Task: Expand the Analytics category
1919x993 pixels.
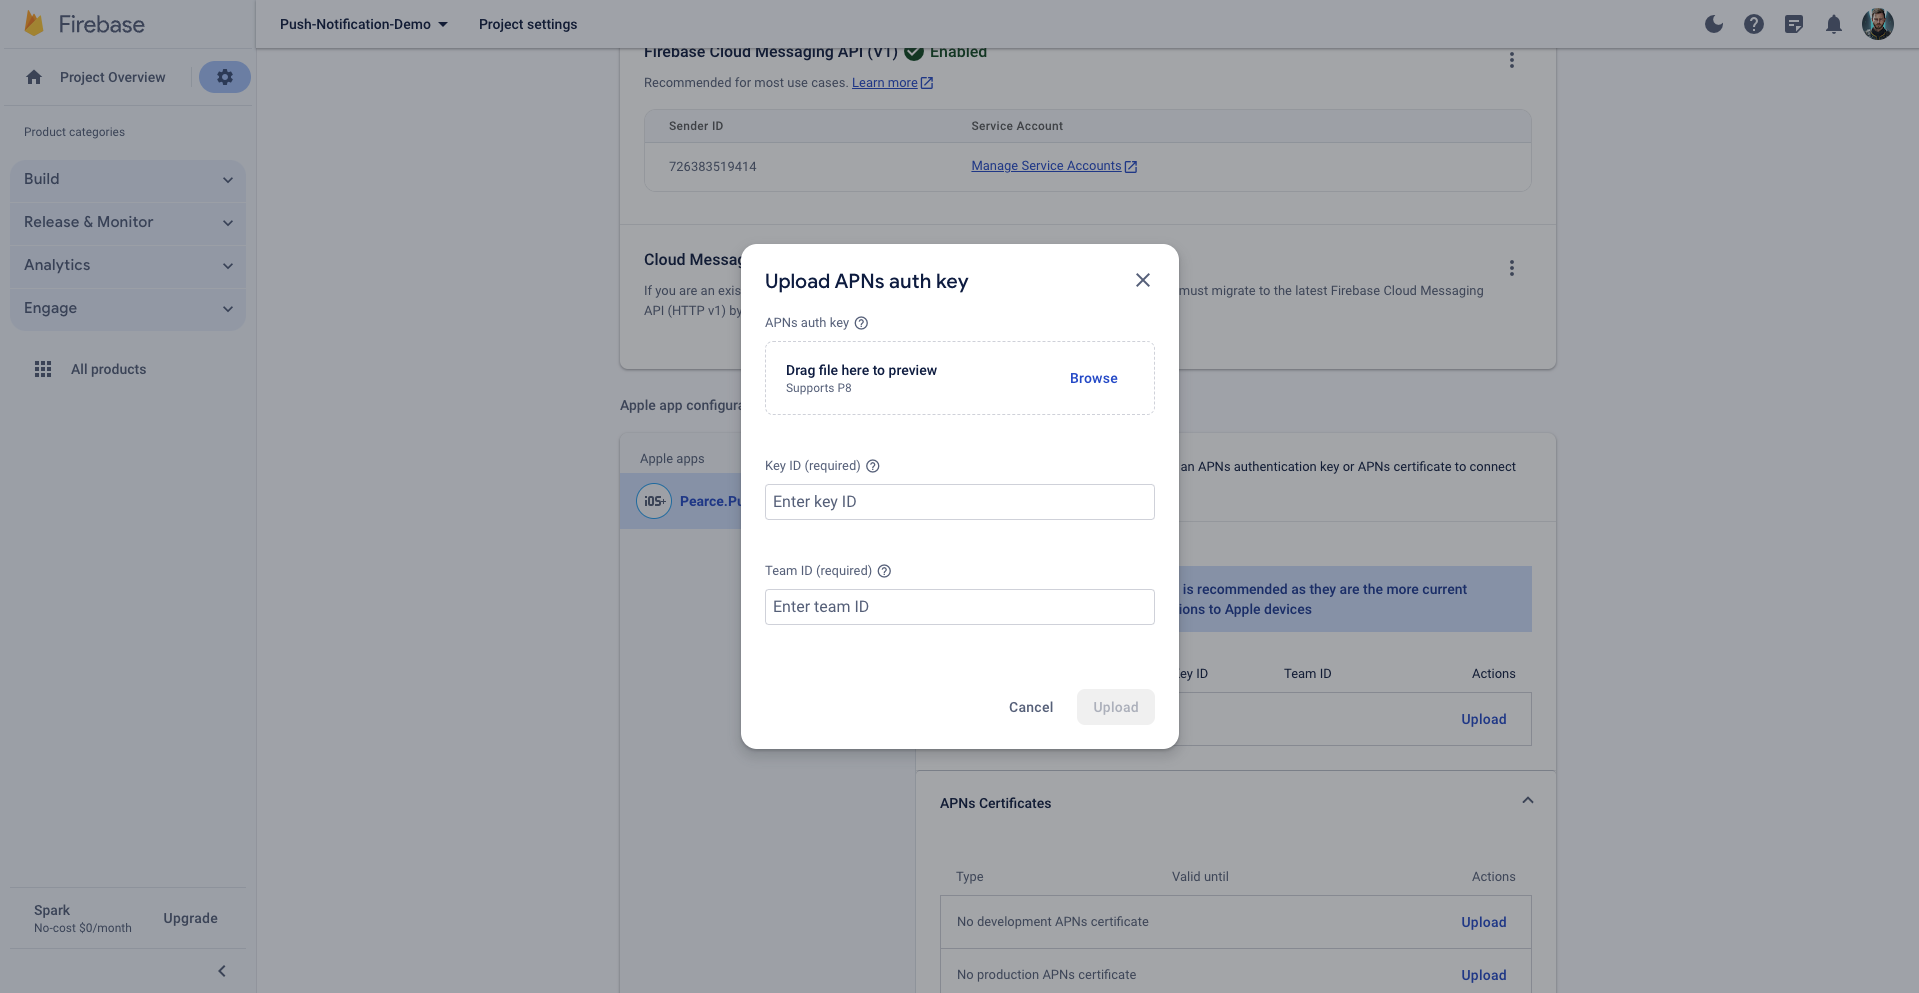Action: click(x=128, y=265)
